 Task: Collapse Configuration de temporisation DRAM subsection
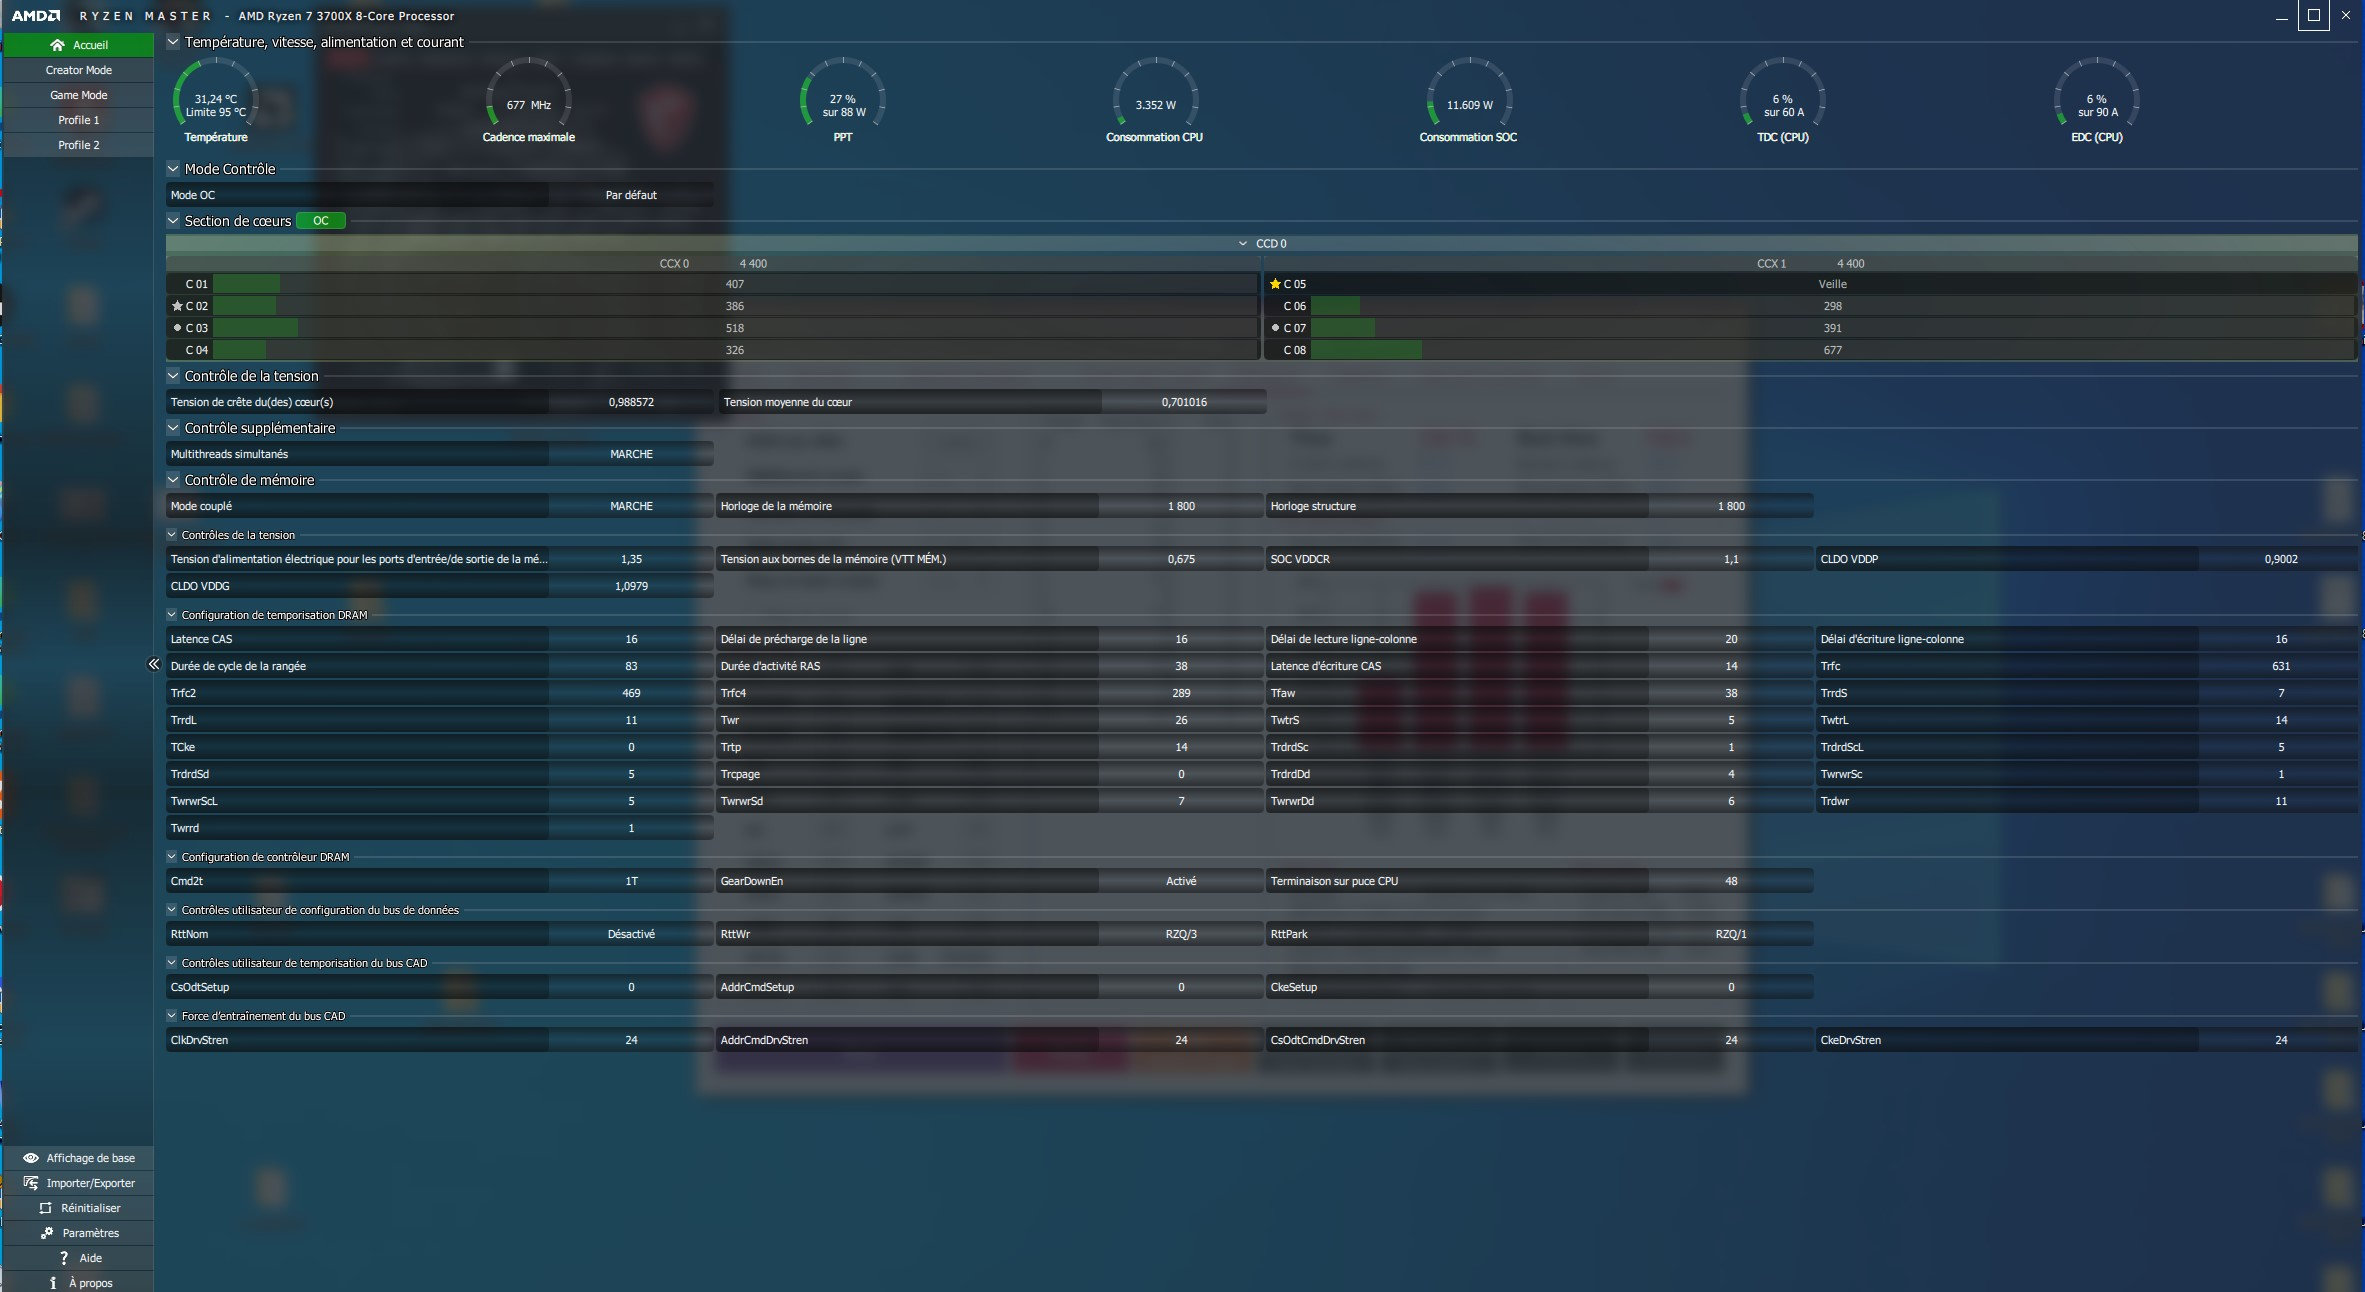(x=172, y=615)
